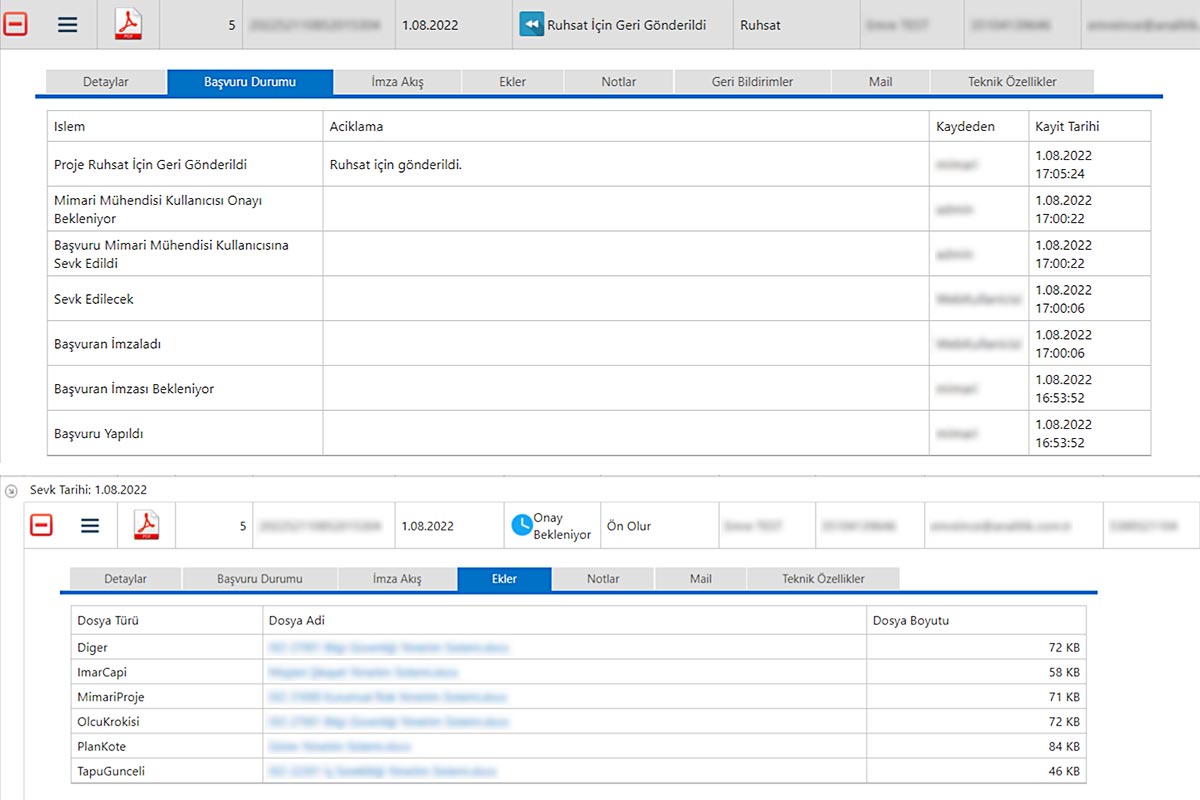
Task: Open the upper İmza Akış tab
Action: pos(397,82)
